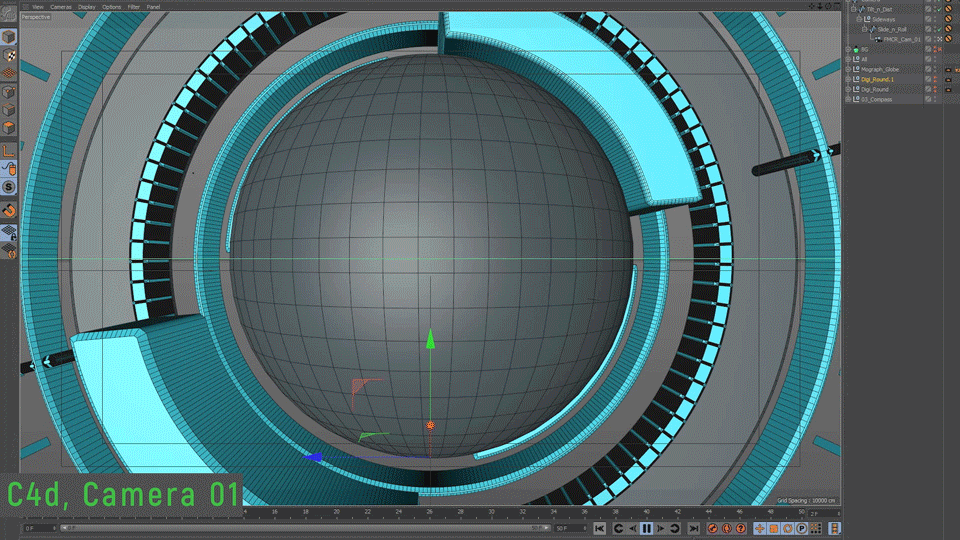Select the Digi_Round.1 object
This screenshot has height=540, width=960.
click(877, 79)
